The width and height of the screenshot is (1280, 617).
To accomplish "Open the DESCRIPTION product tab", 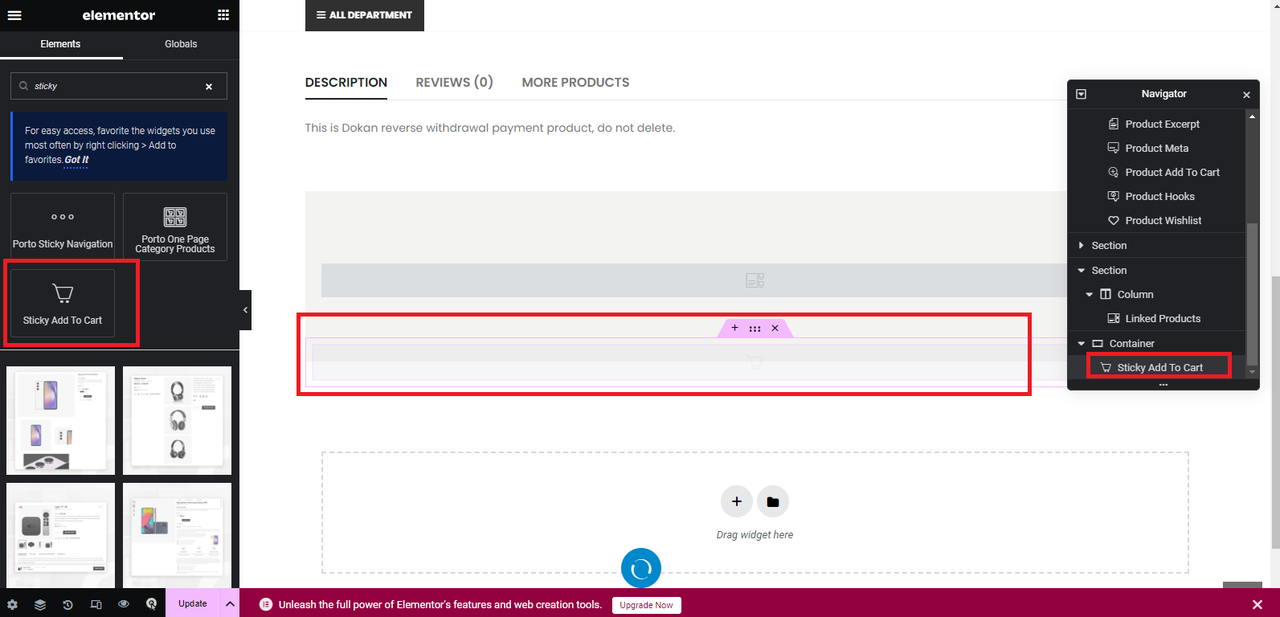I will click(x=346, y=82).
